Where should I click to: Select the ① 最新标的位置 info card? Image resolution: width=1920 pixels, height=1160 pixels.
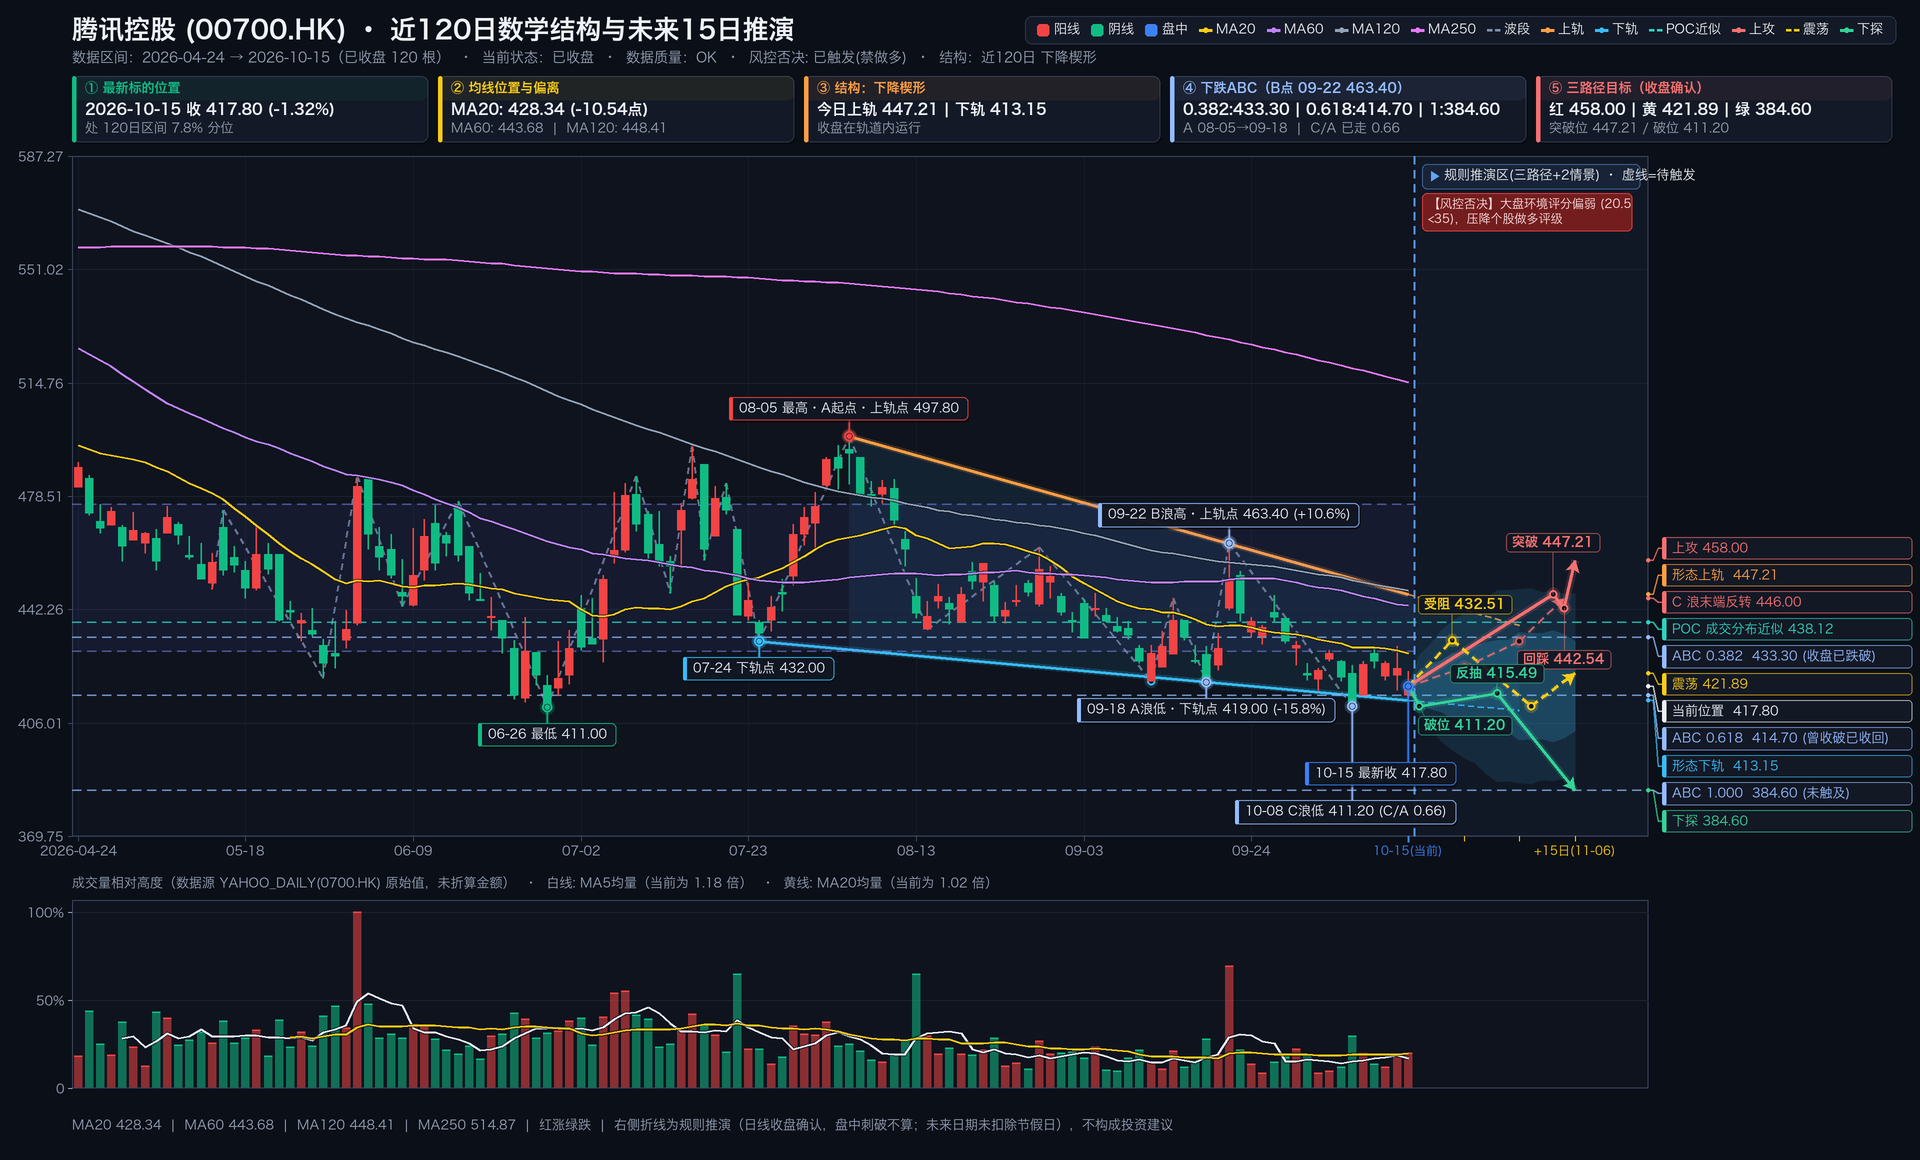coord(250,109)
